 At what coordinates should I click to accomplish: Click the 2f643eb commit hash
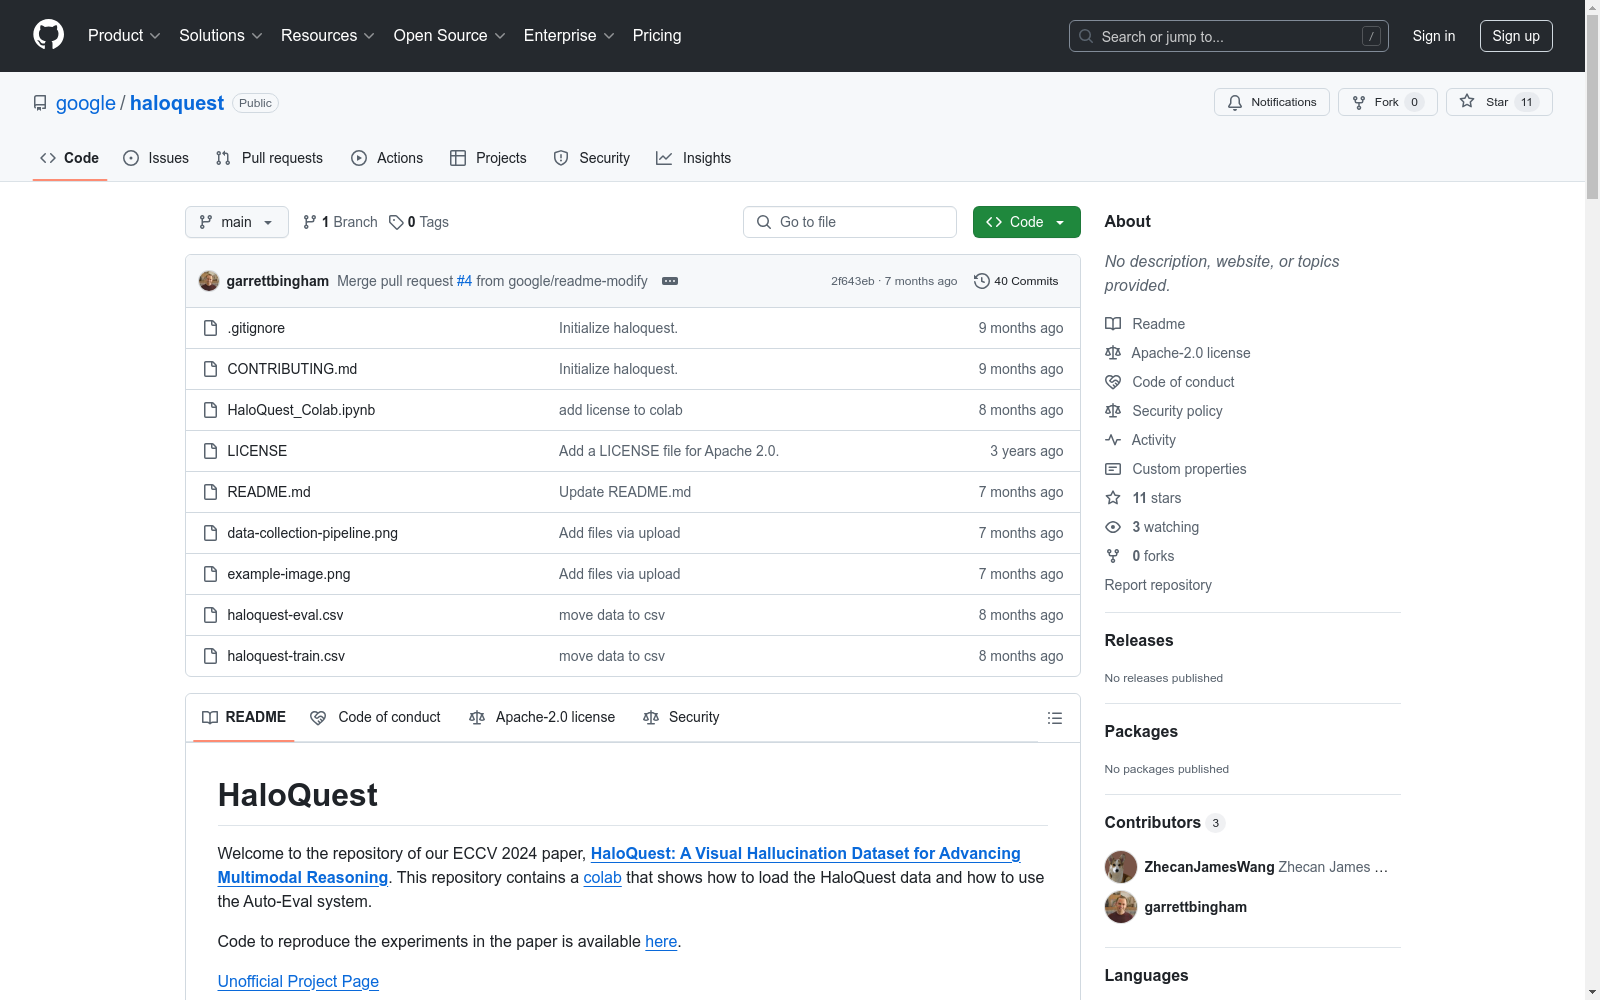pyautogui.click(x=852, y=281)
